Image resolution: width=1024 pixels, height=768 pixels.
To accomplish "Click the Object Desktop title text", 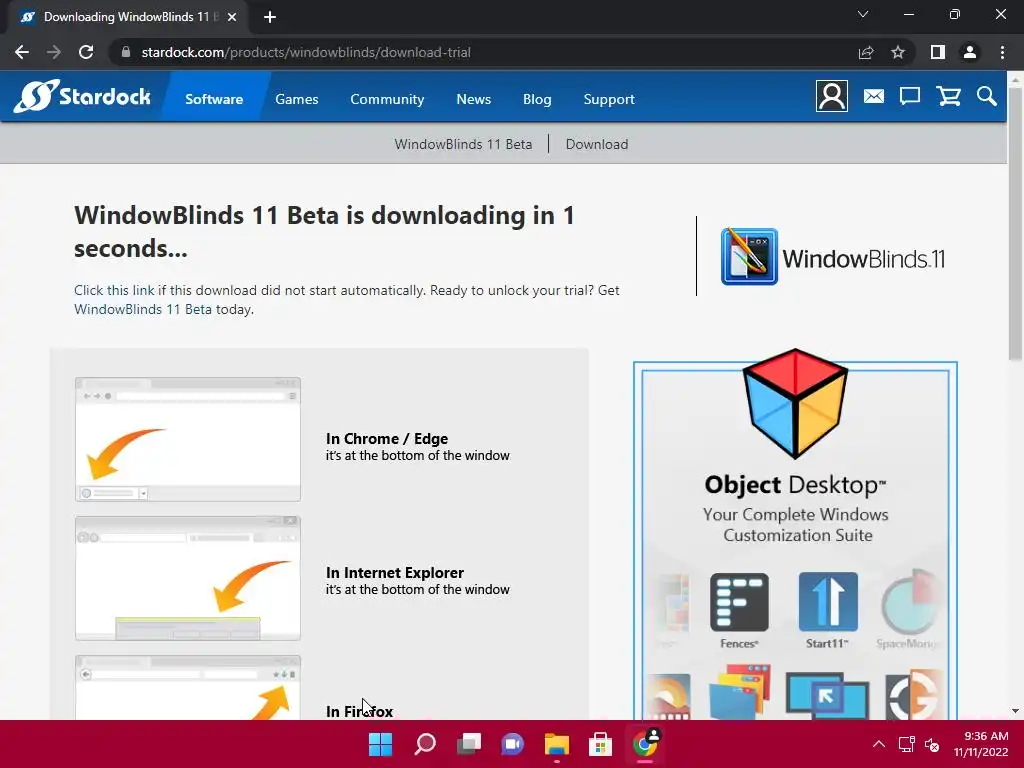I will (x=795, y=485).
